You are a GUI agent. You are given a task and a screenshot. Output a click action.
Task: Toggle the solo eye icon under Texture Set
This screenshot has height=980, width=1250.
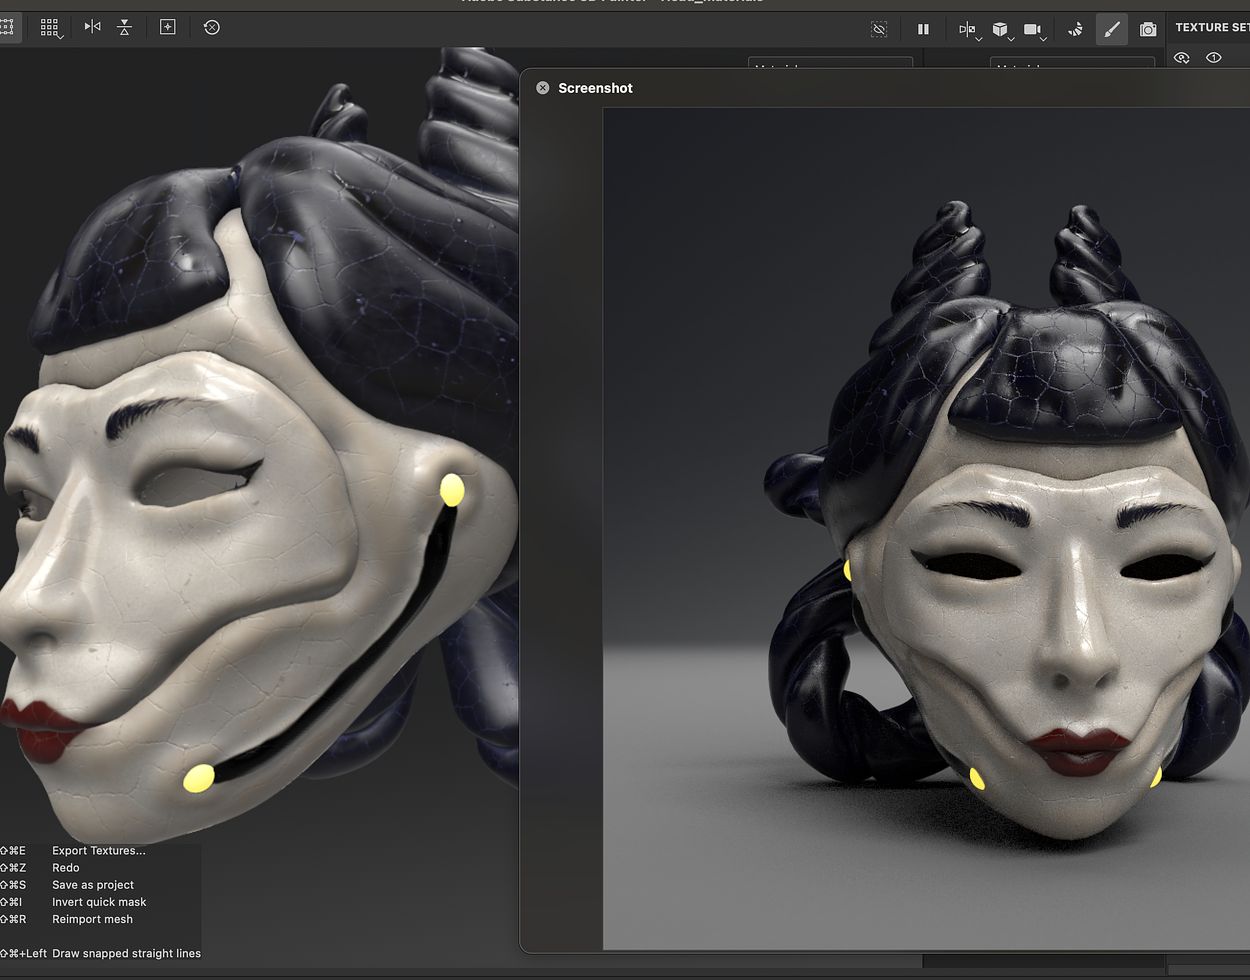pyautogui.click(x=1214, y=58)
